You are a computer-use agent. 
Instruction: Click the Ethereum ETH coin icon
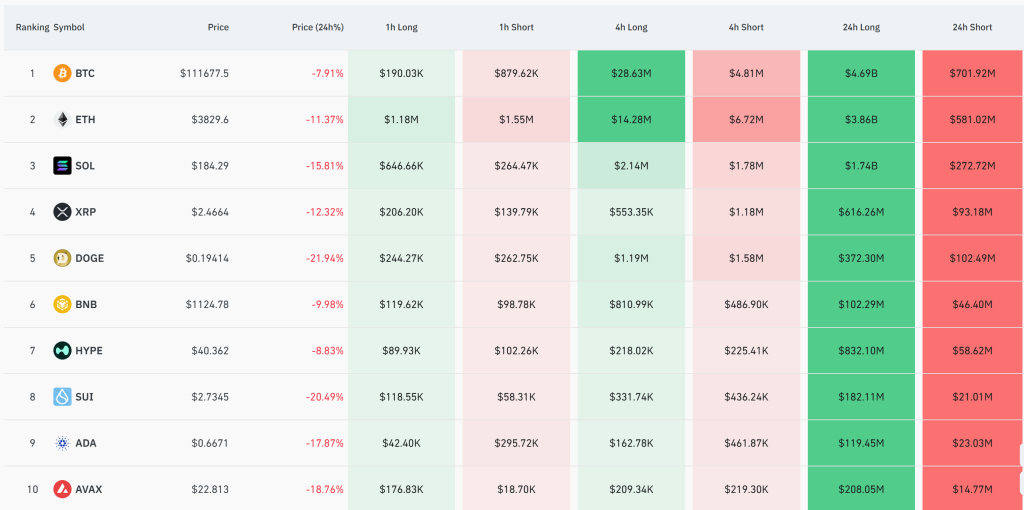click(62, 119)
